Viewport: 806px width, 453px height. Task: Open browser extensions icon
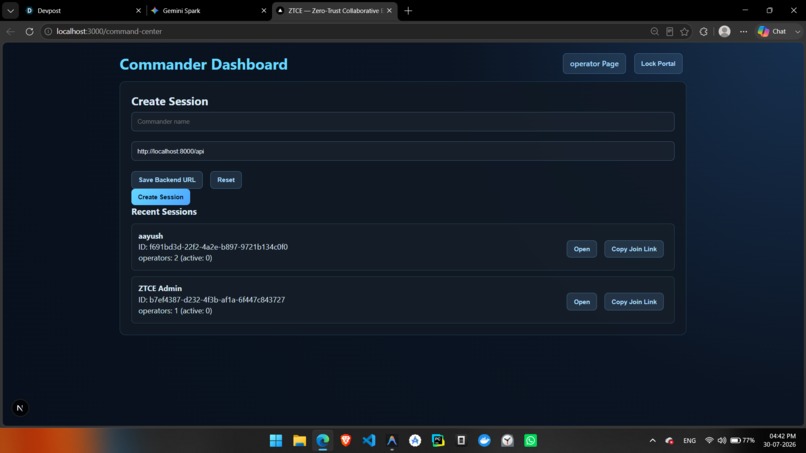click(703, 31)
